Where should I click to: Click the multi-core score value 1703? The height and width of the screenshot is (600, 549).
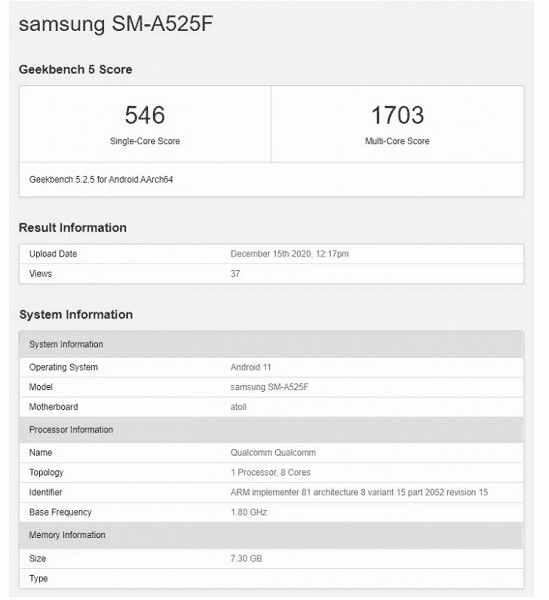[397, 115]
